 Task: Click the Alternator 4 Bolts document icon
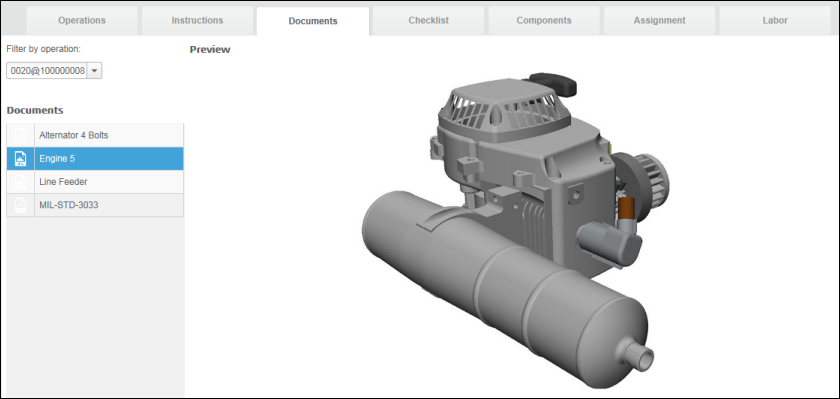(x=20, y=135)
